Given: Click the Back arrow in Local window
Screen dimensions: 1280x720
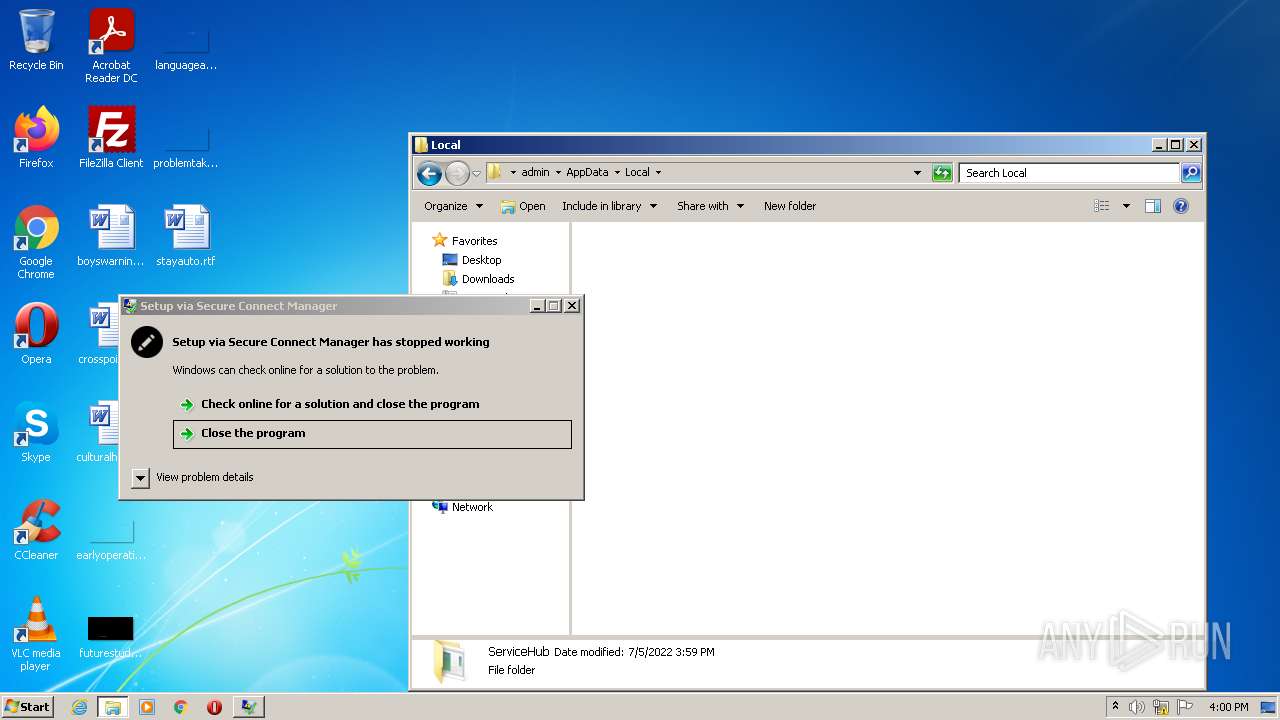Looking at the screenshot, I should [429, 173].
